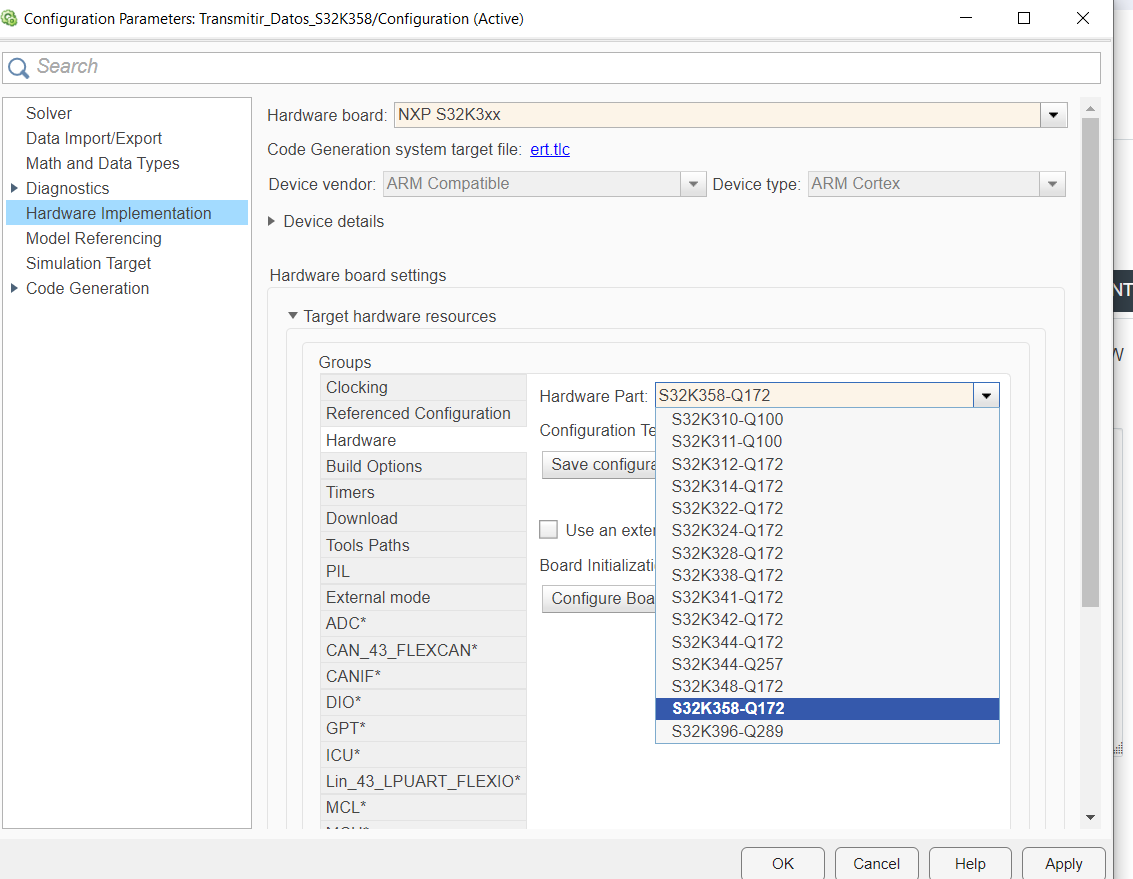Open the ert.tlc link
Image resolution: width=1133 pixels, height=879 pixels.
tap(550, 149)
